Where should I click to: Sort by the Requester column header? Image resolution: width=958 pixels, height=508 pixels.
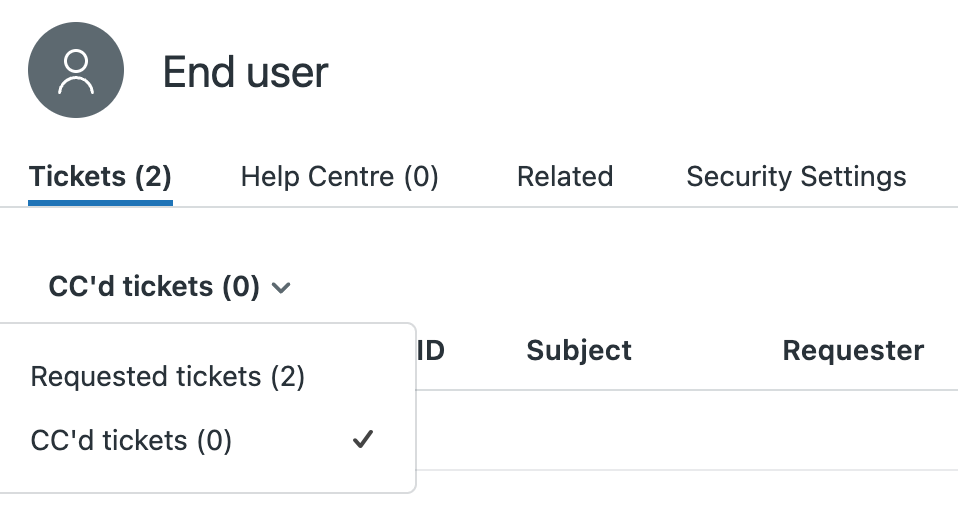[x=852, y=350]
